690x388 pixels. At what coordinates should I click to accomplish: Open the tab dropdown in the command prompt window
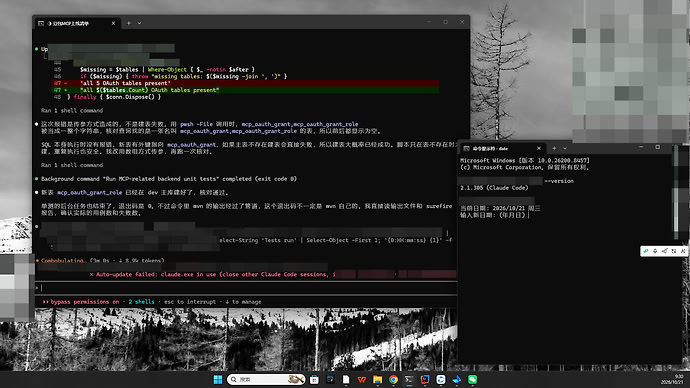click(x=565, y=148)
